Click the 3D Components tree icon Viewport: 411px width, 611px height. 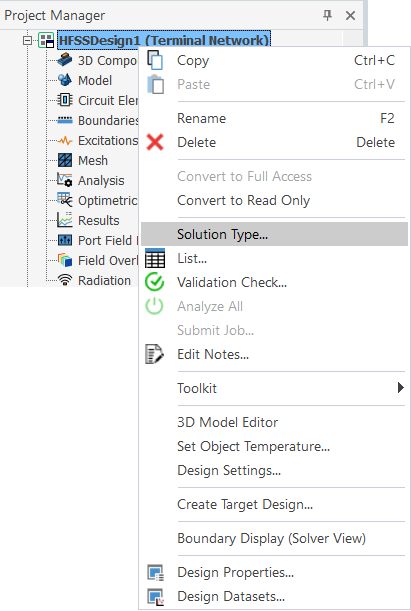65,60
